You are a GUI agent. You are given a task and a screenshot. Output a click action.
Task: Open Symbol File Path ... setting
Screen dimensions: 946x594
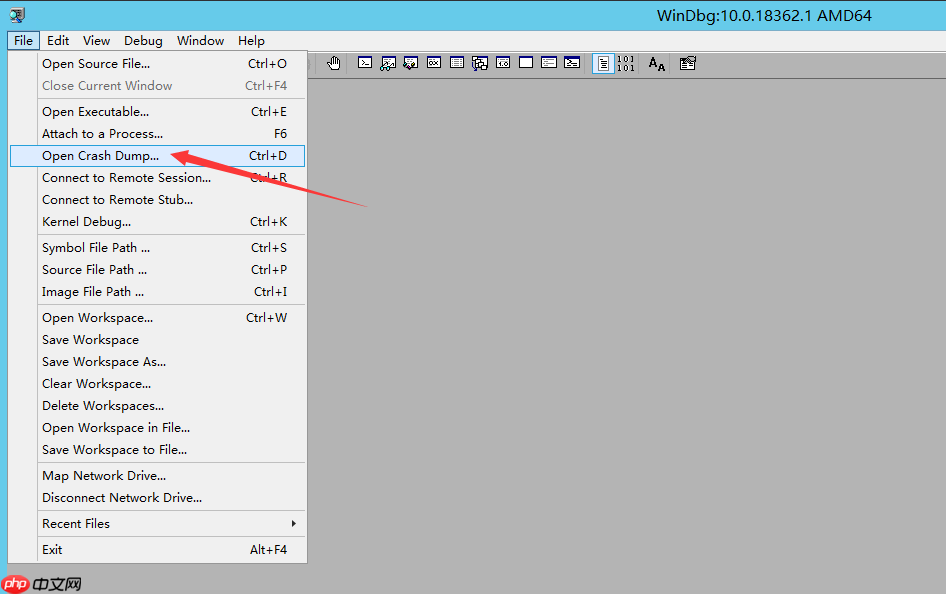click(x=157, y=248)
